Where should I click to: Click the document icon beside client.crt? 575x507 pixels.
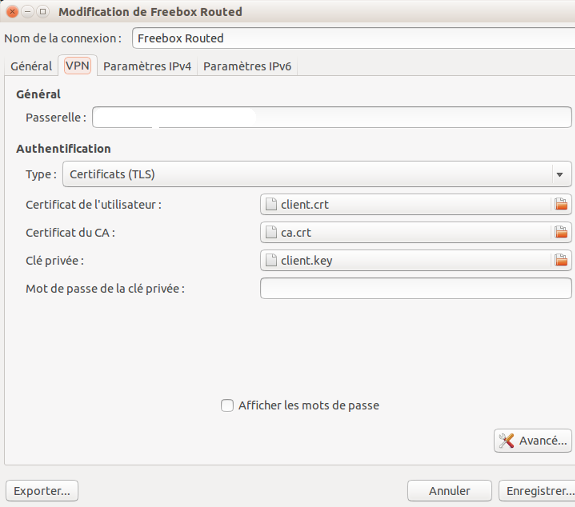[x=271, y=204]
